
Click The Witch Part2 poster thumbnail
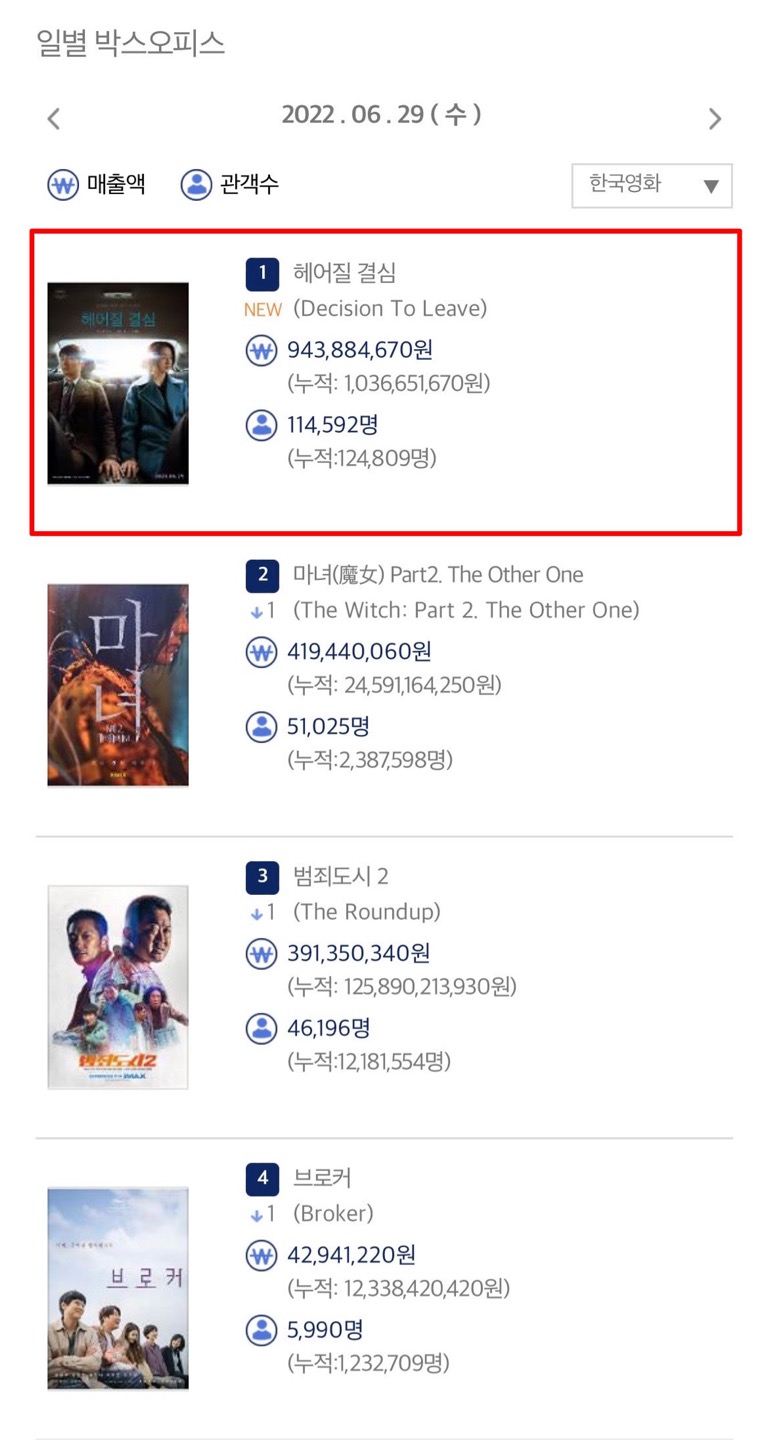point(118,686)
